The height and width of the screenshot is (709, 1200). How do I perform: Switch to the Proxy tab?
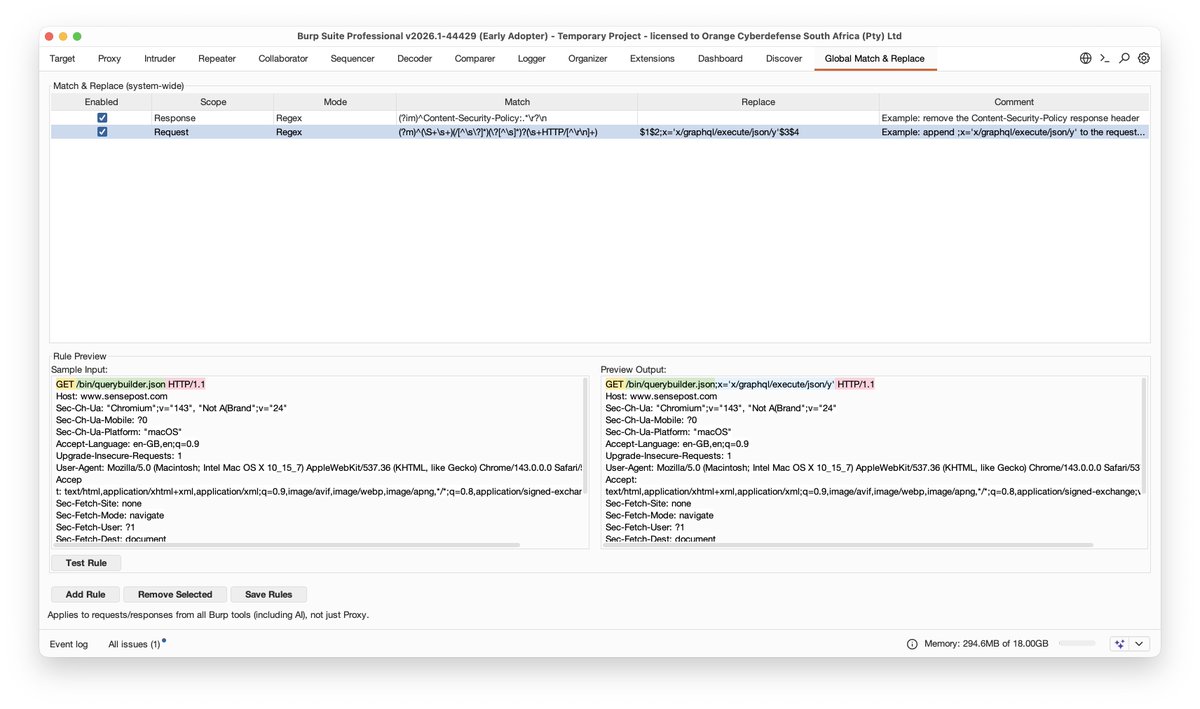(110, 59)
